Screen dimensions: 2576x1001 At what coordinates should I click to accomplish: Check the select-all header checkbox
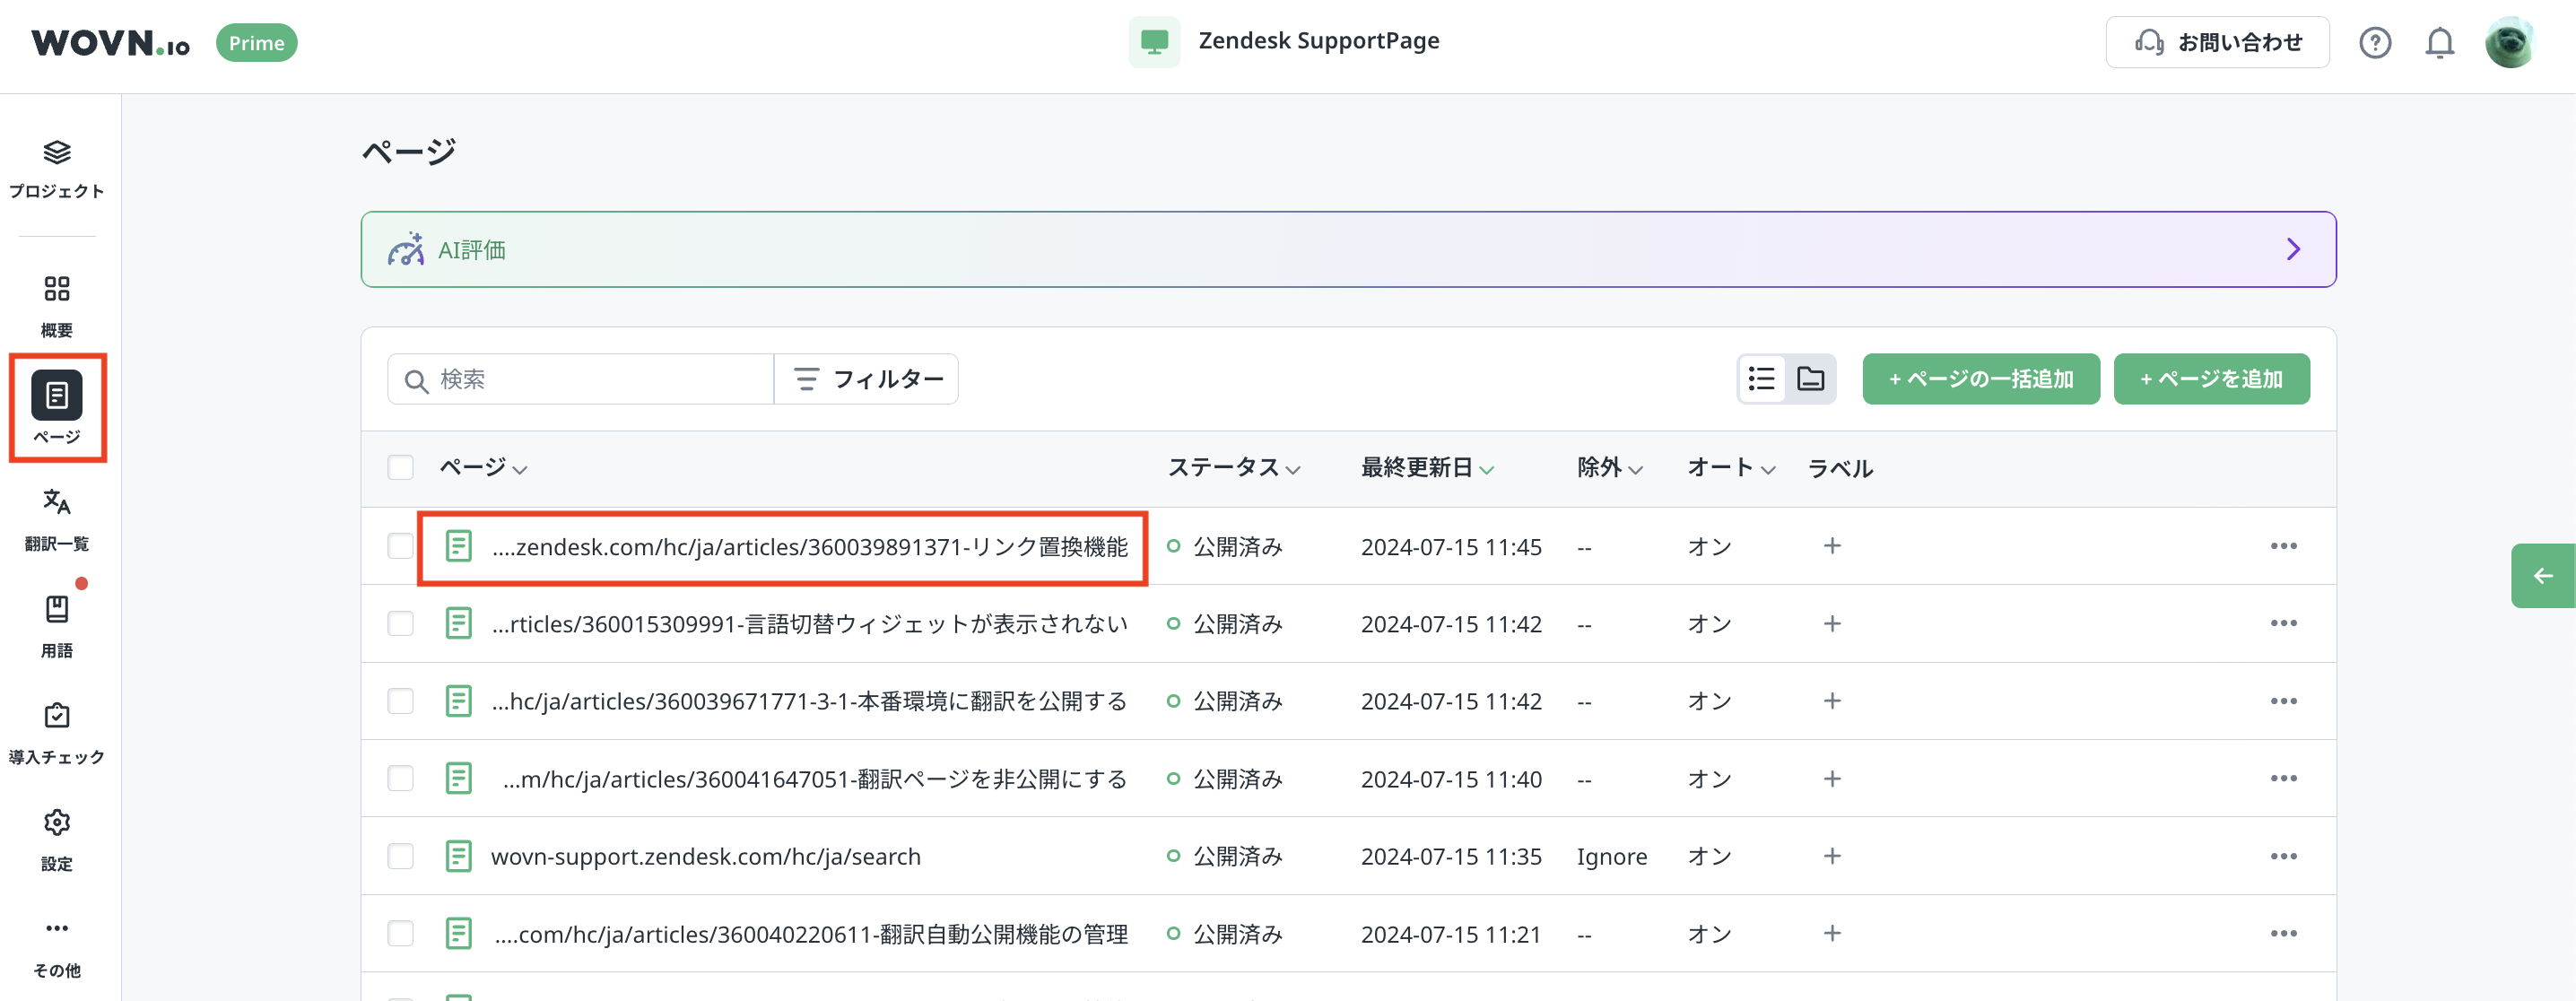click(x=400, y=468)
